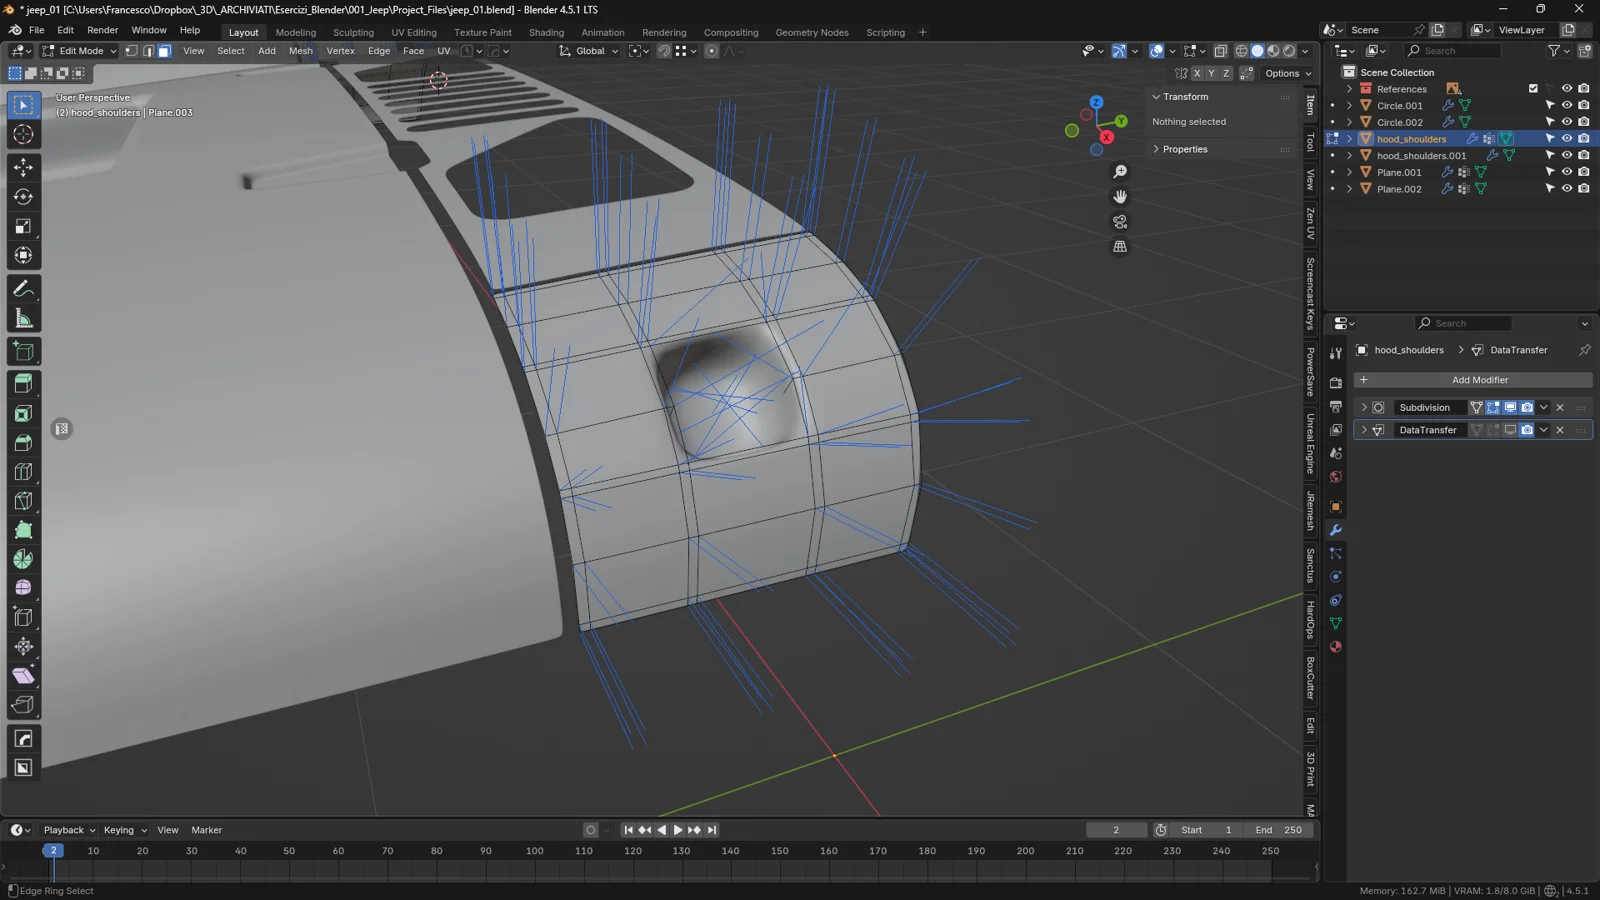The height and width of the screenshot is (900, 1600).
Task: Open the Edit Mode dropdown
Action: point(79,51)
